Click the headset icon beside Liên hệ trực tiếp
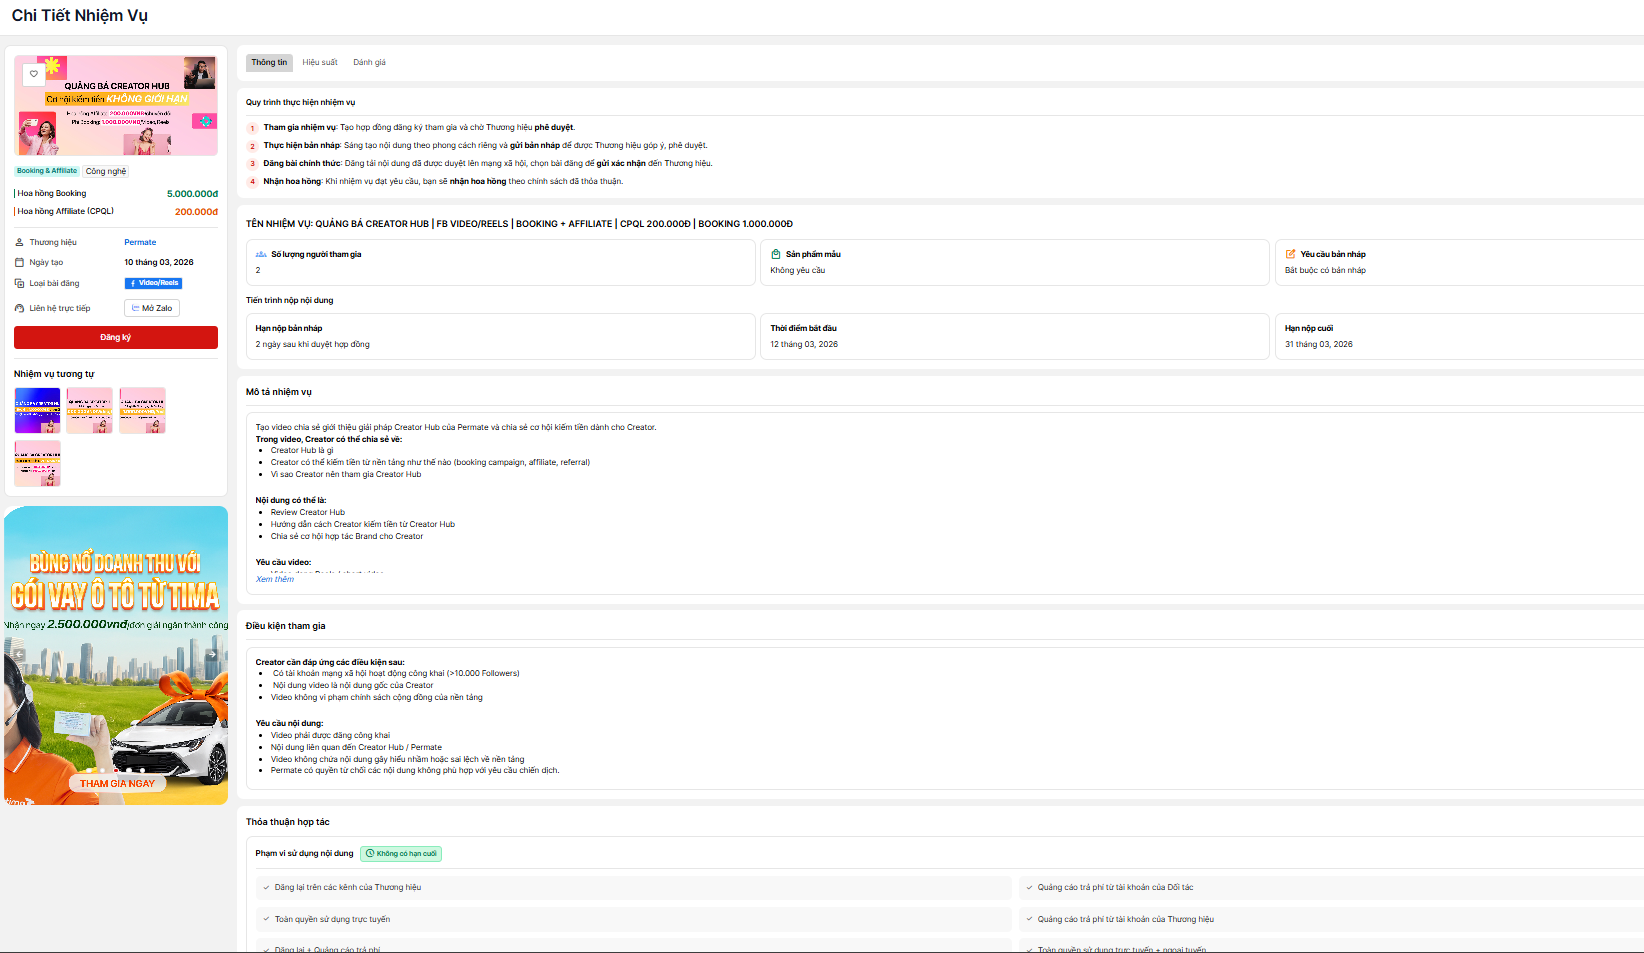Screen dimensions: 1644x953 tap(19, 308)
